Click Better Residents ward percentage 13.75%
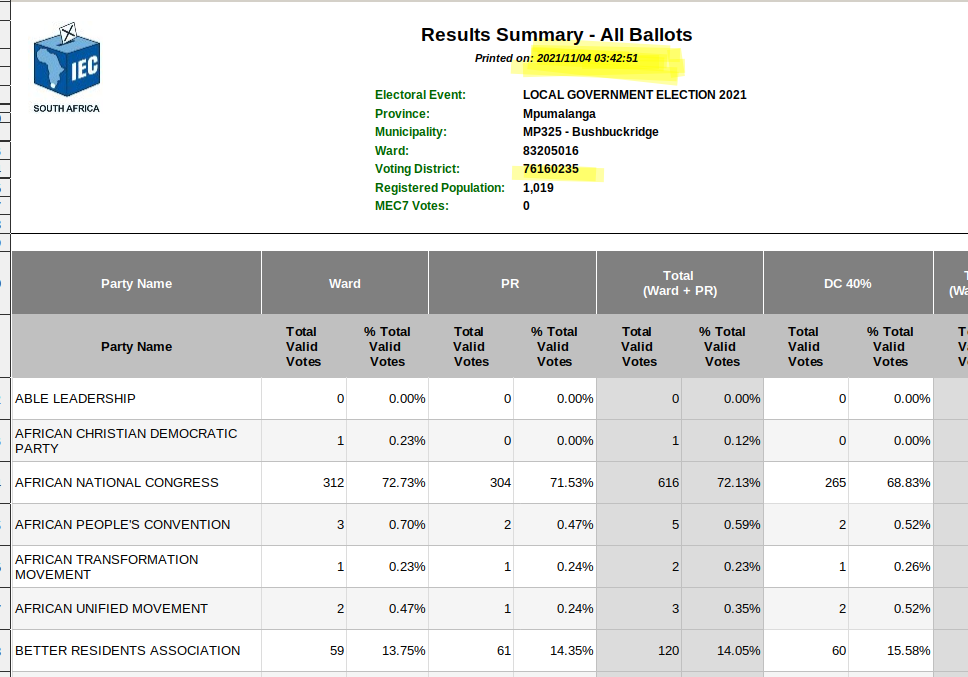Screen dimensions: 968x677 [404, 650]
